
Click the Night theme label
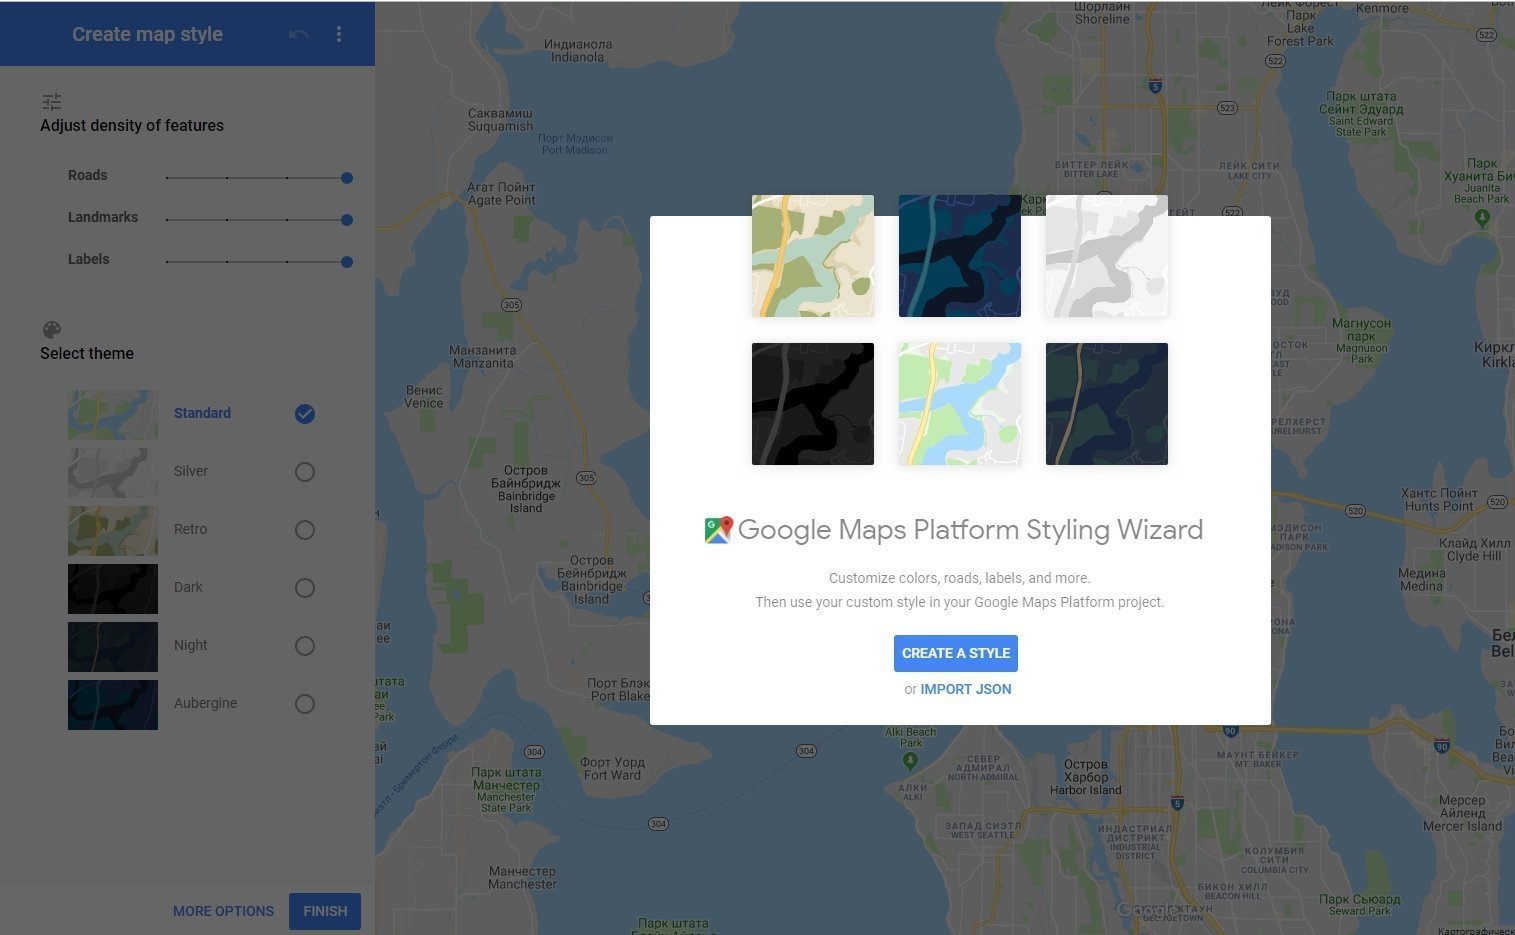coord(190,645)
